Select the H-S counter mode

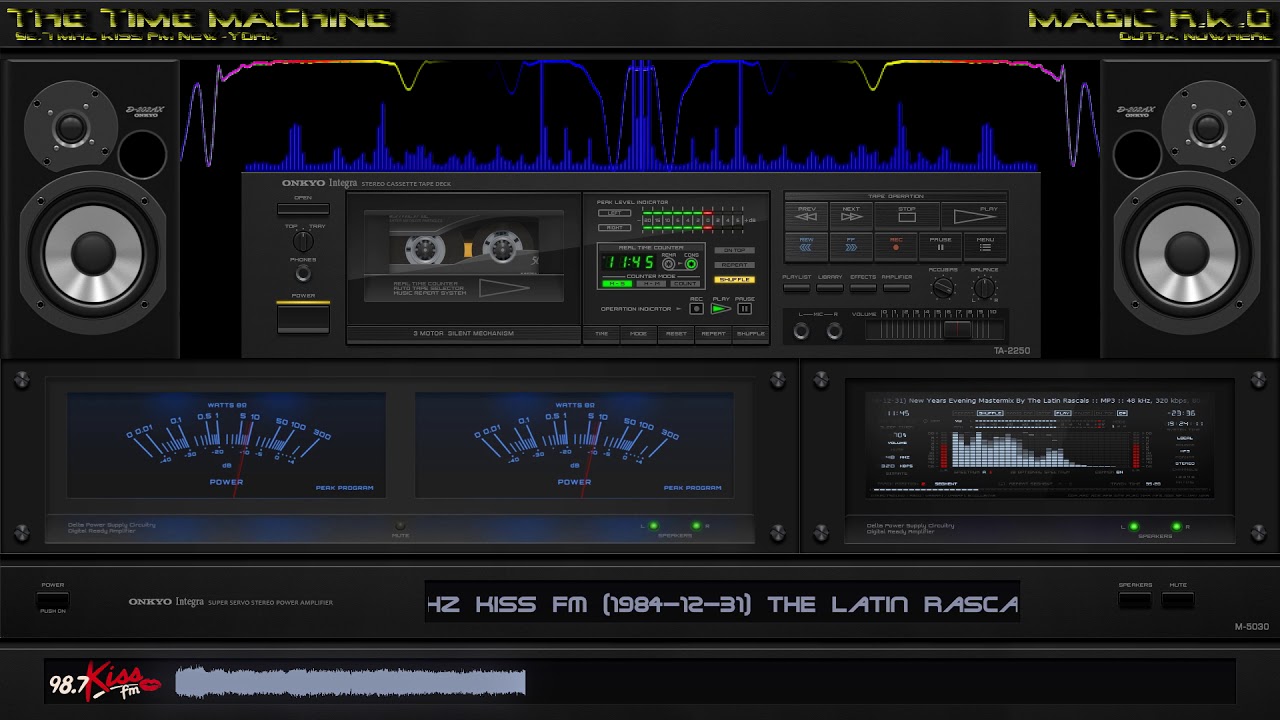(x=617, y=284)
